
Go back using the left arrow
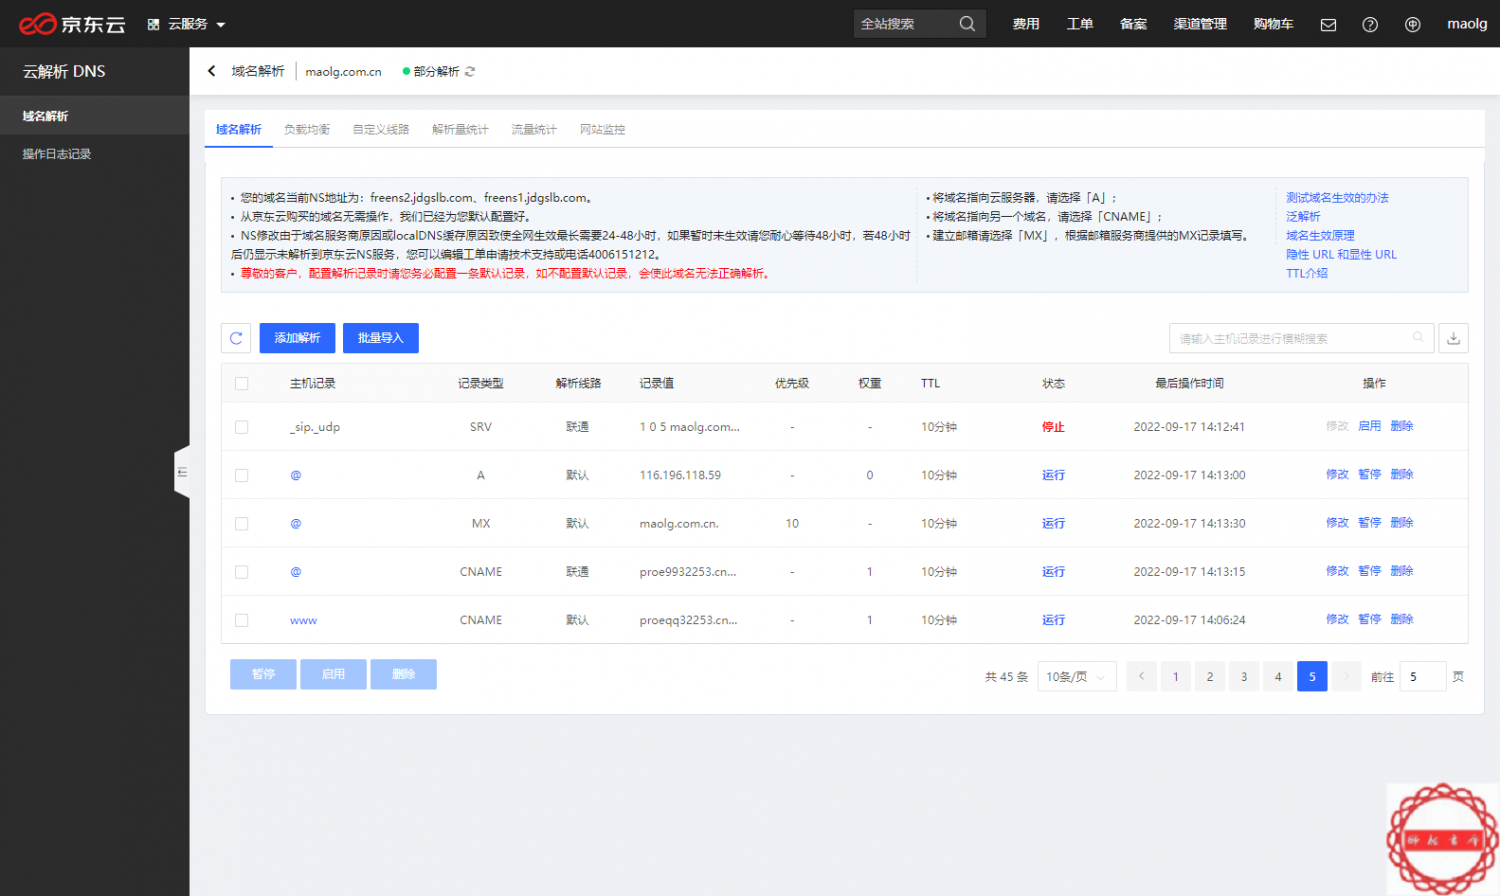pyautogui.click(x=211, y=71)
